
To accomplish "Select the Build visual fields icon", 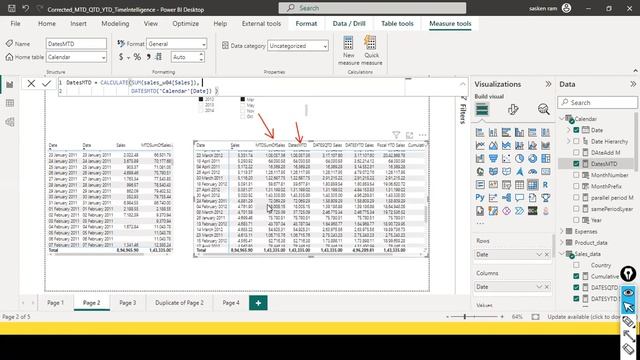I will 482,109.
